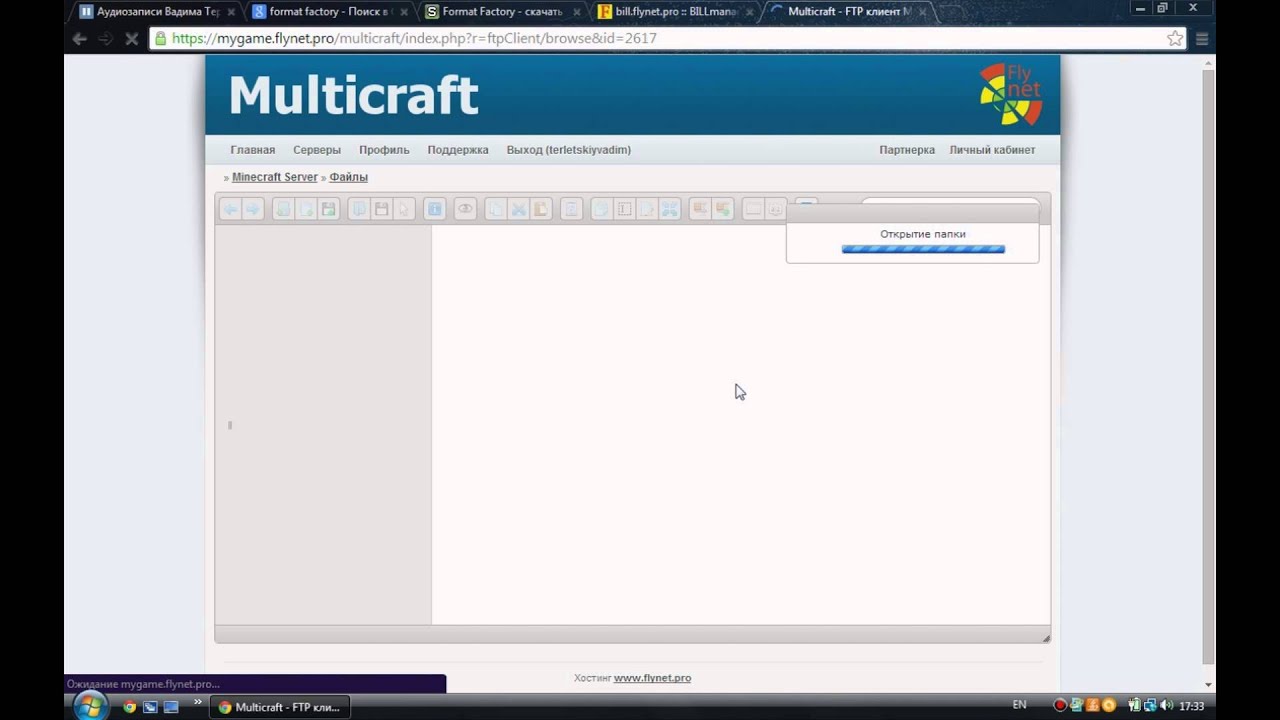The height and width of the screenshot is (720, 1280).
Task: Click the browser page vertical scrollbar
Action: (1209, 367)
